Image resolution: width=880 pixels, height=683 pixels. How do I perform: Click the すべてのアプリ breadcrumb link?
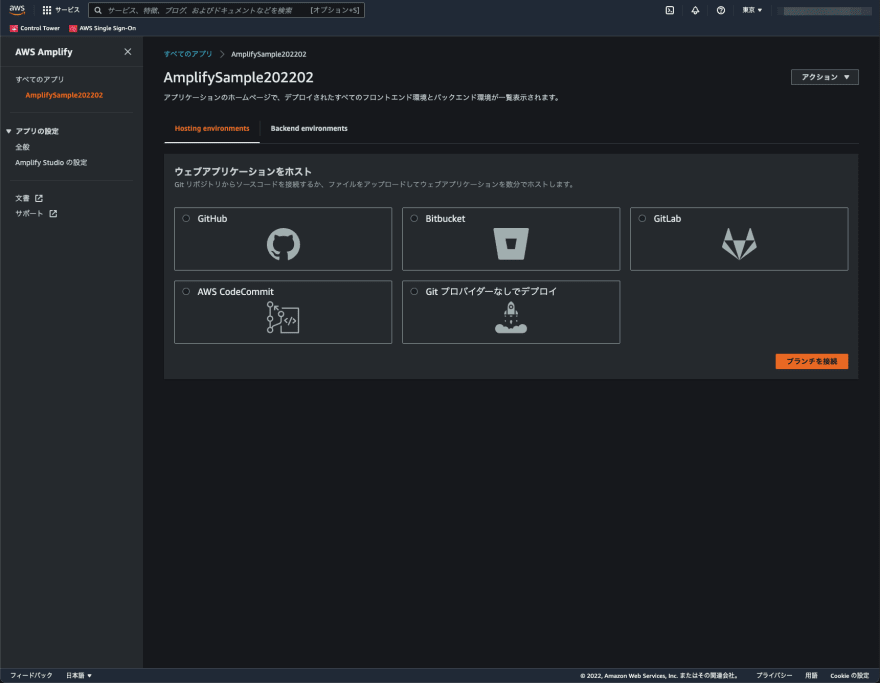tap(188, 54)
